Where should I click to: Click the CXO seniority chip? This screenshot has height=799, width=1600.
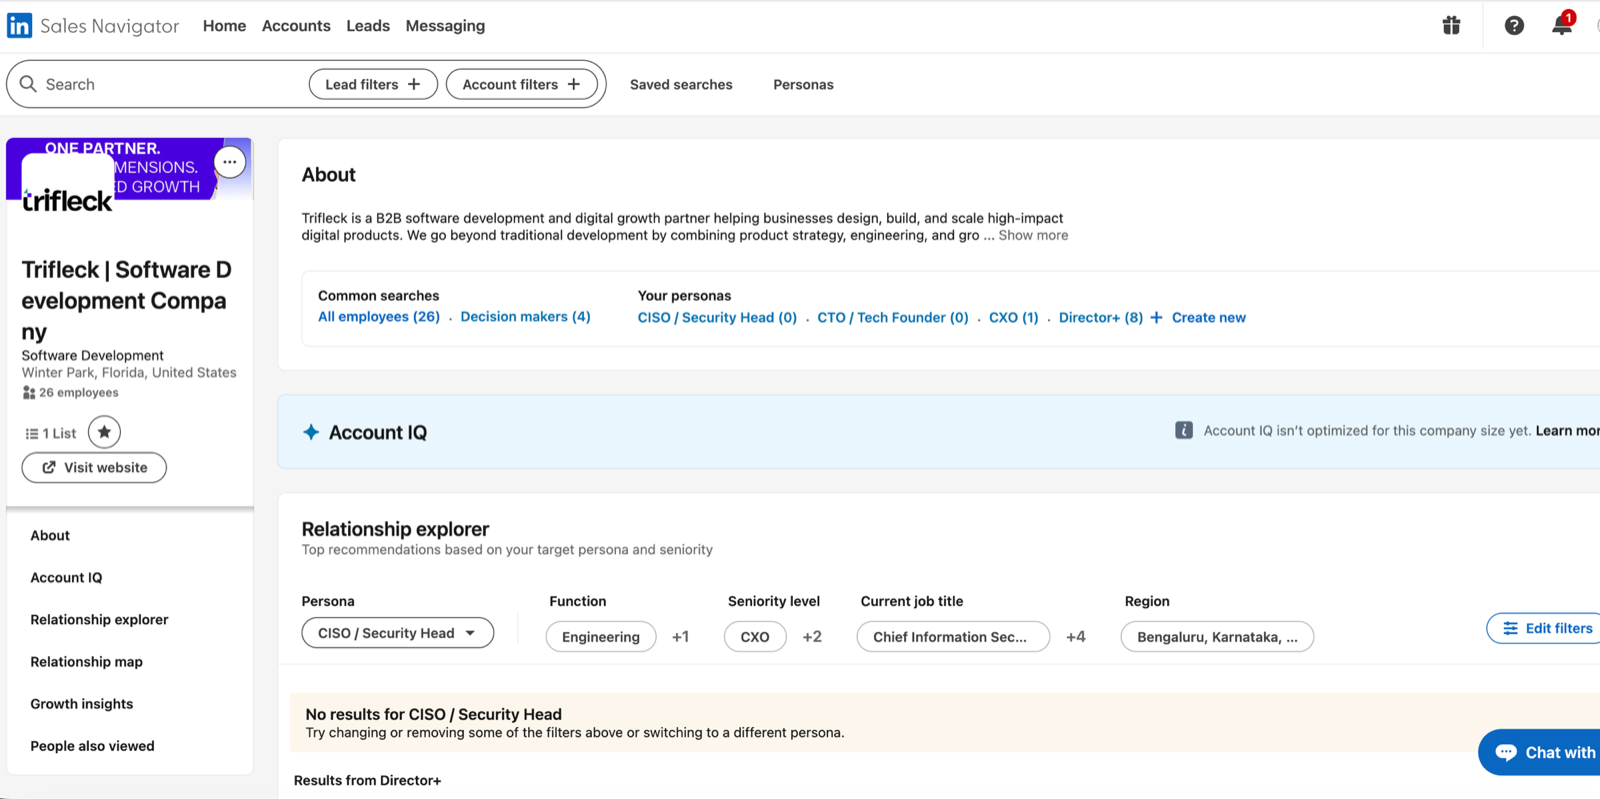click(755, 636)
